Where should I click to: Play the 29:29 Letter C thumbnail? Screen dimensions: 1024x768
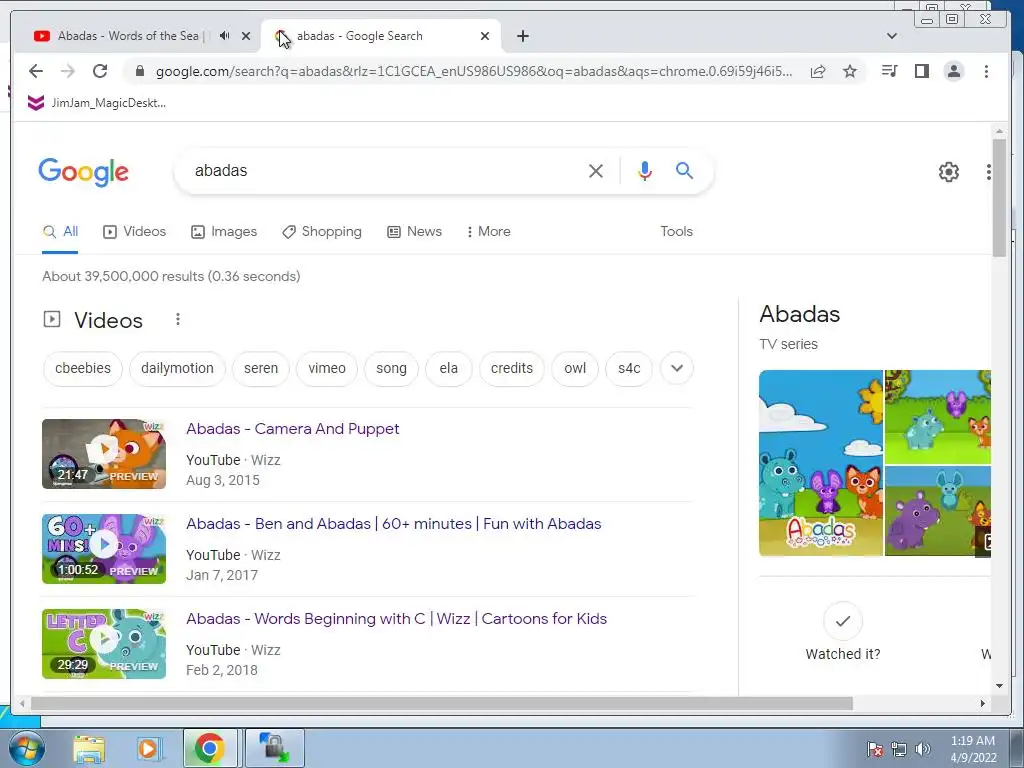[x=104, y=644]
